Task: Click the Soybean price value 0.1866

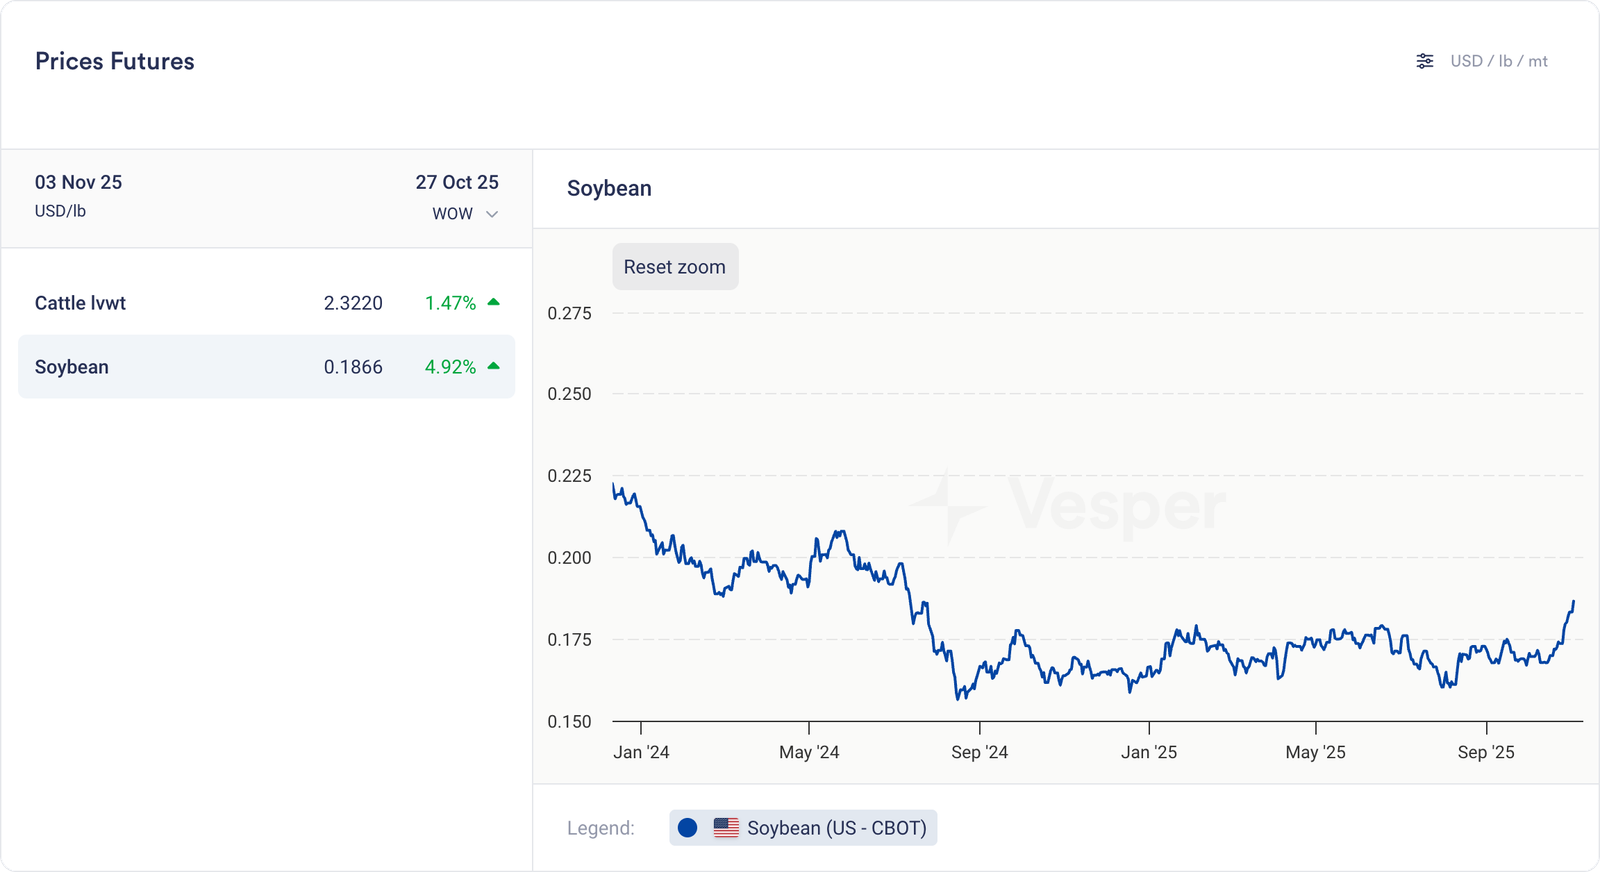Action: point(353,367)
